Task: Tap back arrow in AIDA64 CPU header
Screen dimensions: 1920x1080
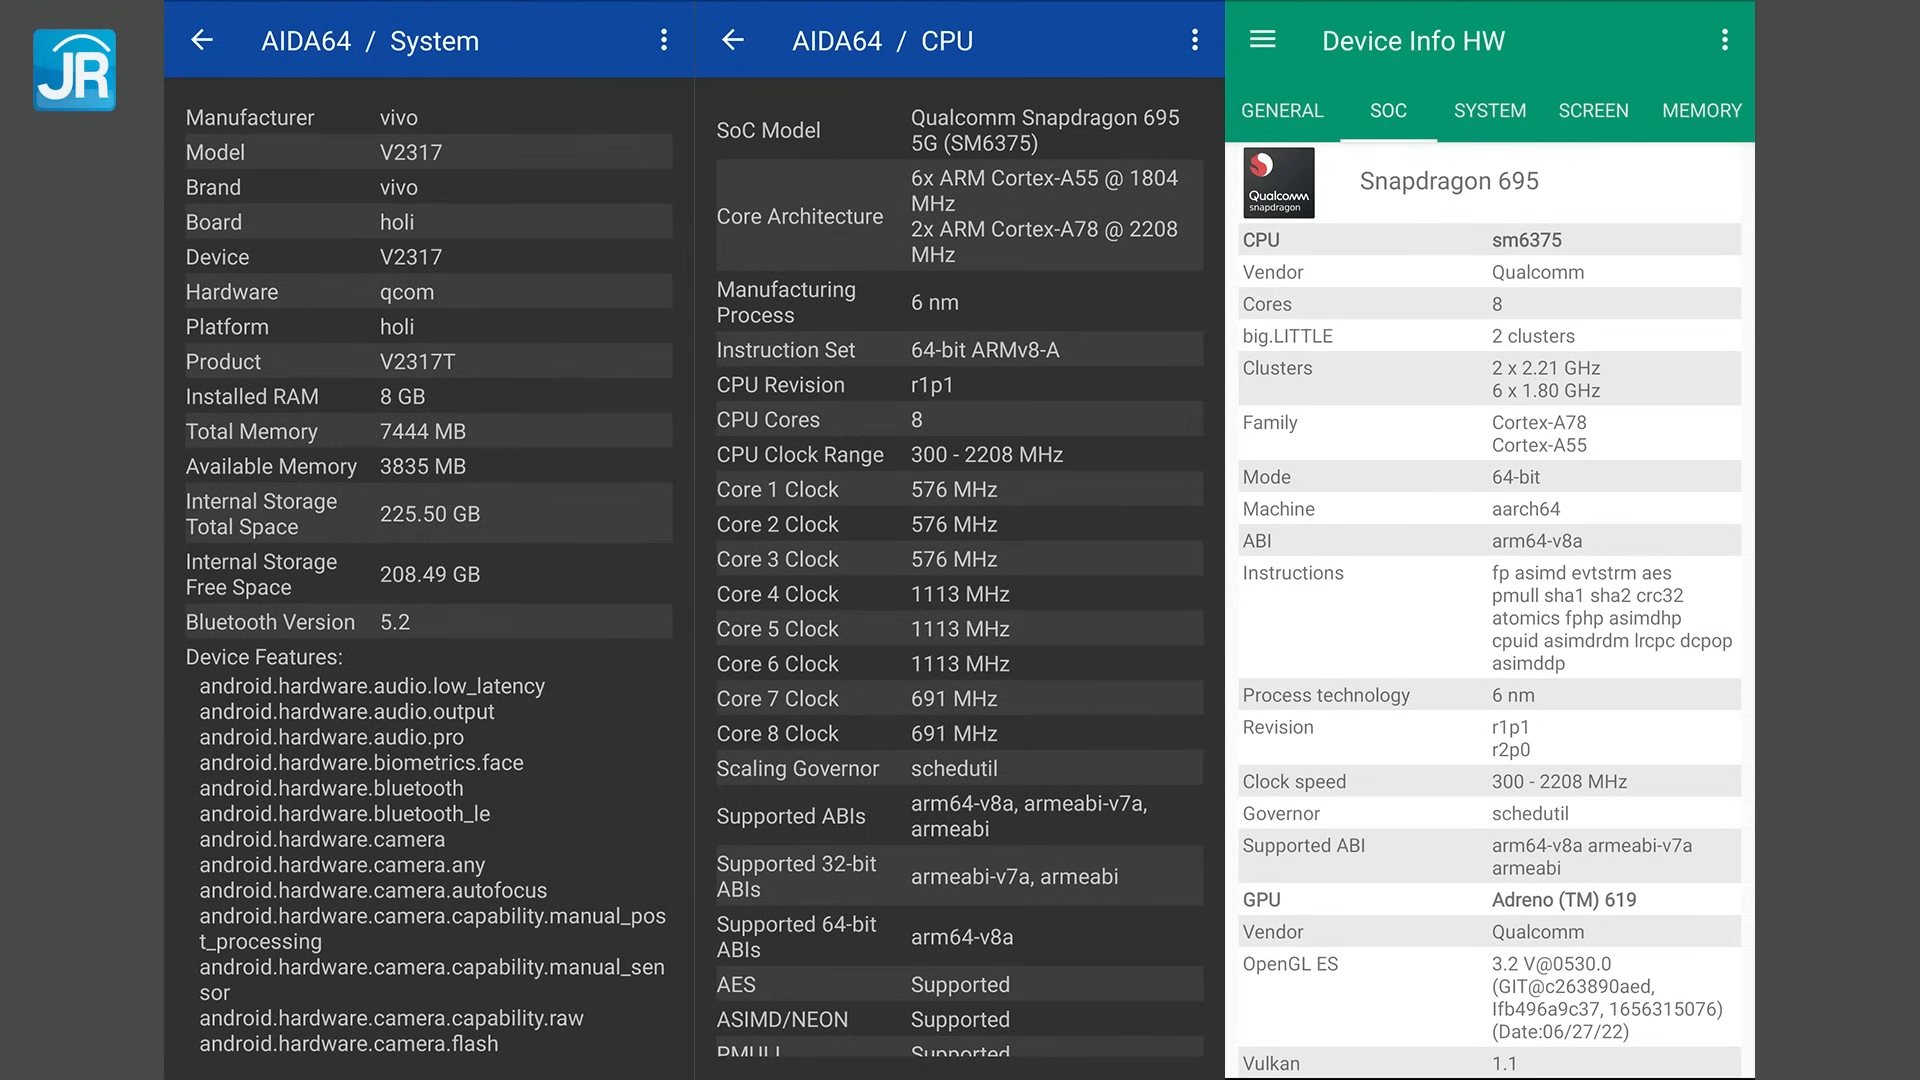Action: 733,40
